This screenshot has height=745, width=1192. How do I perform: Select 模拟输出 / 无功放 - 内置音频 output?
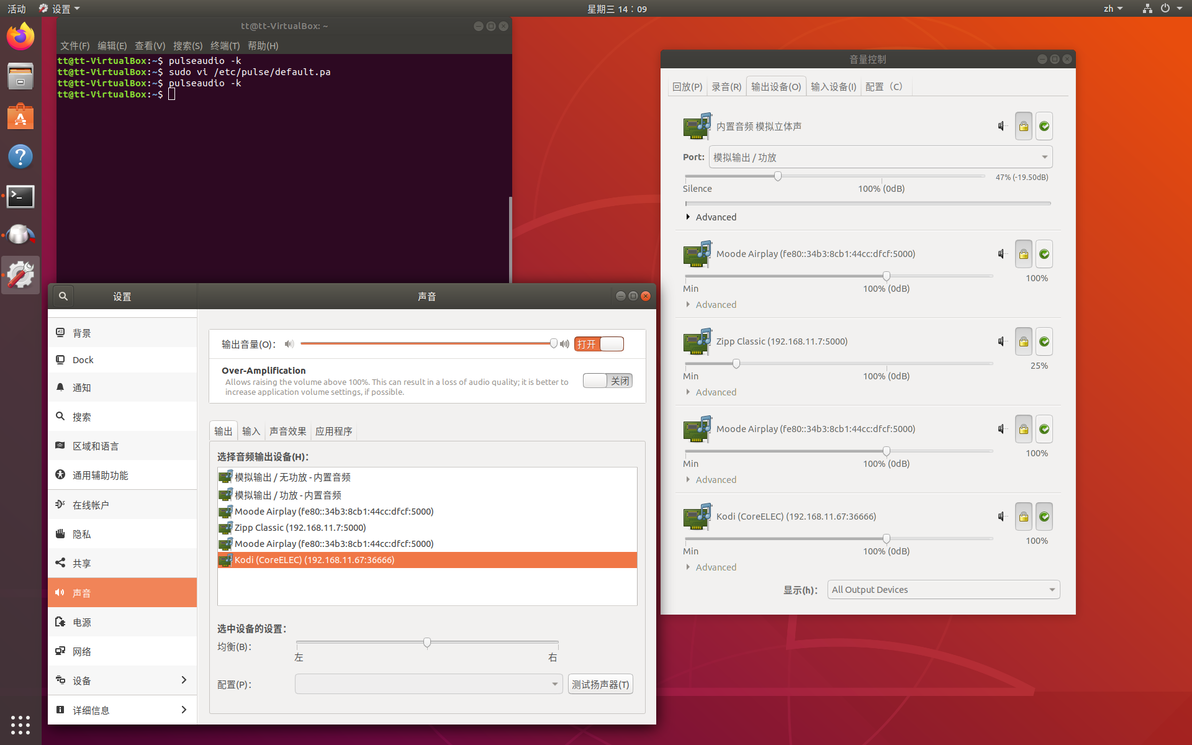click(427, 477)
